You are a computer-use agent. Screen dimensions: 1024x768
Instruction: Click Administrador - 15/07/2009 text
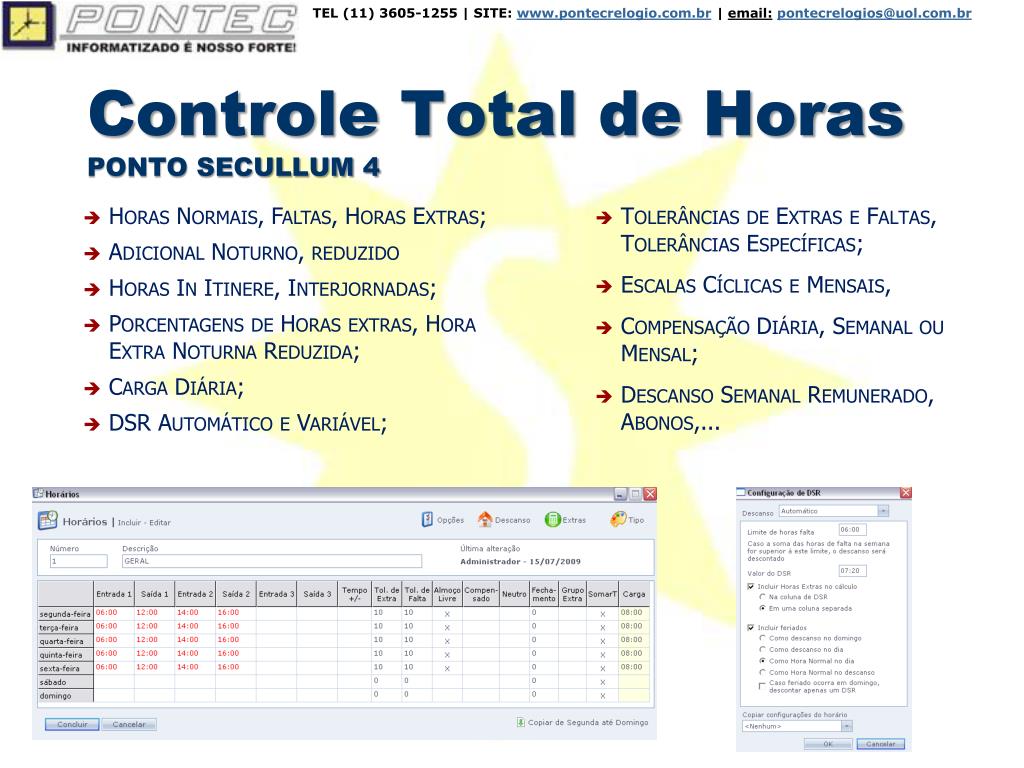520,562
